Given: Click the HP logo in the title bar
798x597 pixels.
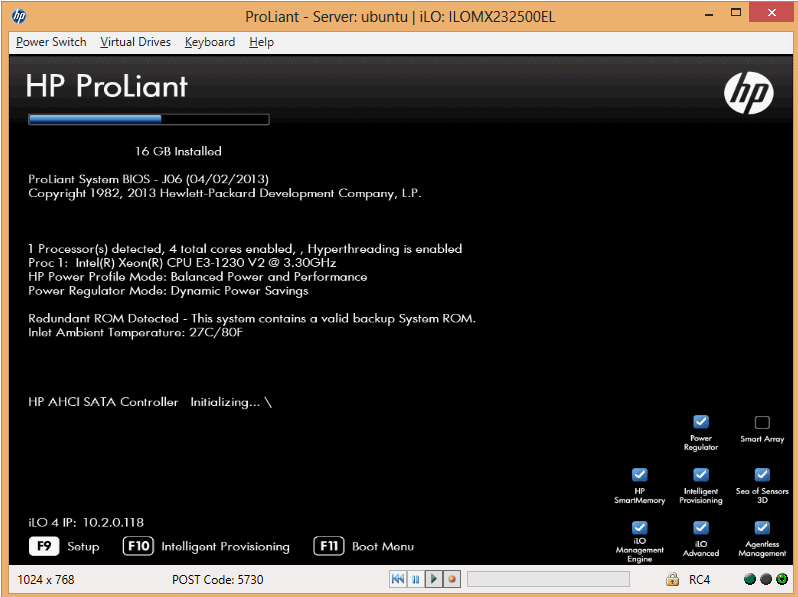Looking at the screenshot, I should pyautogui.click(x=19, y=16).
